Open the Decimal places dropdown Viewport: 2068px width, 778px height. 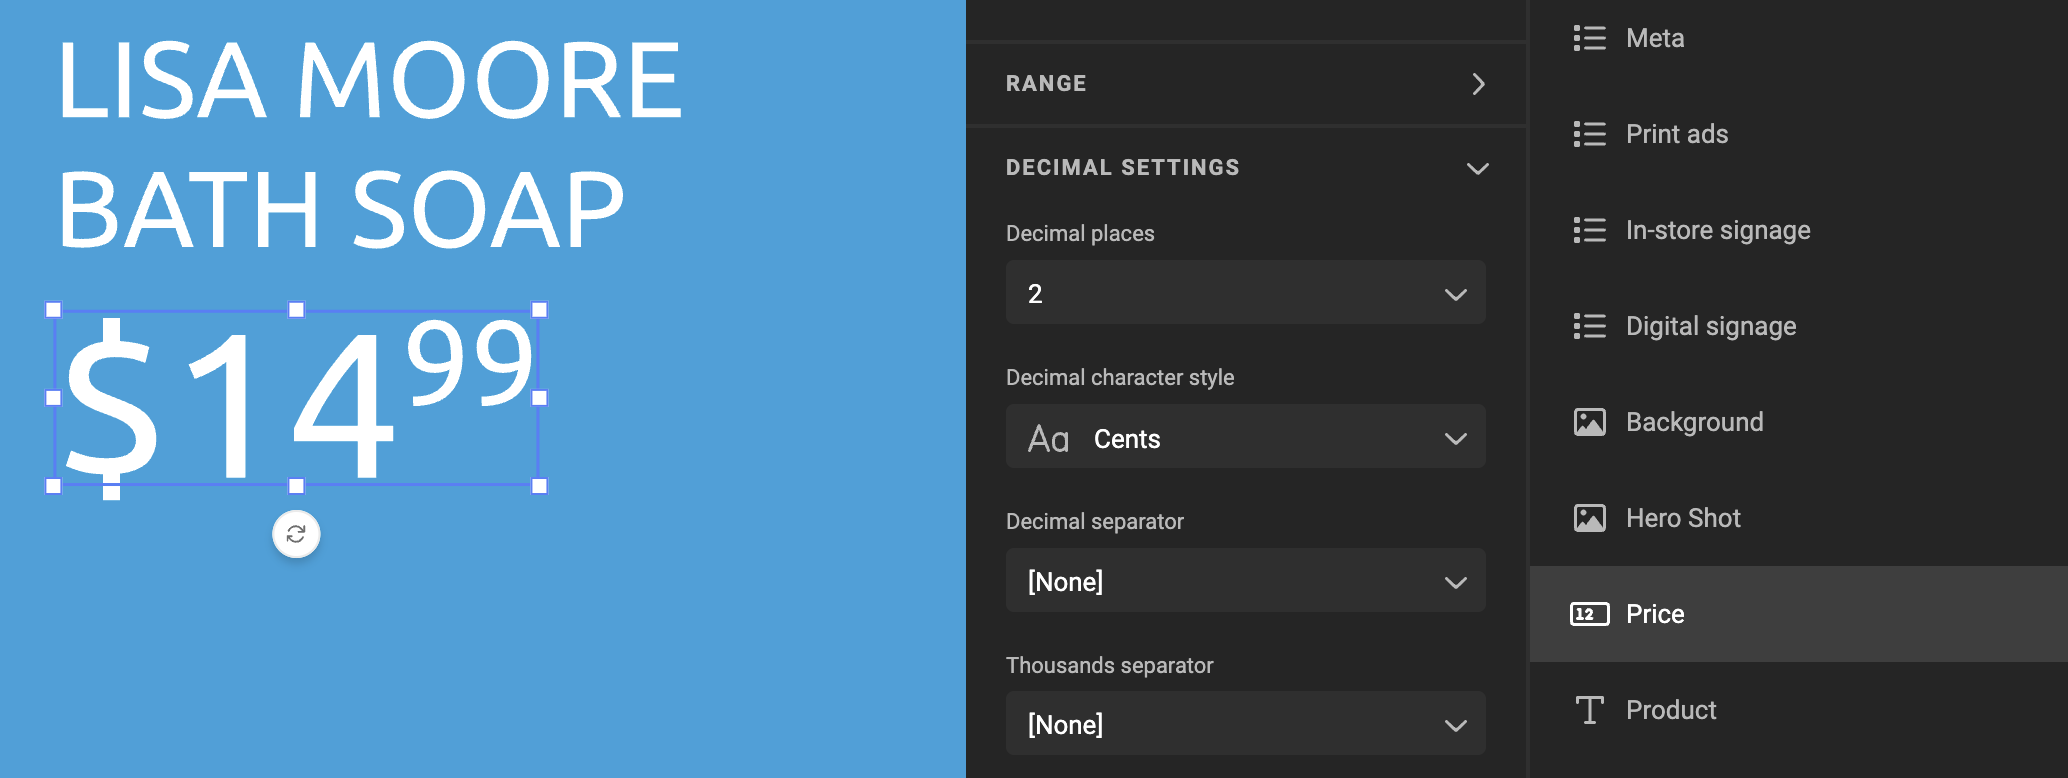1246,293
